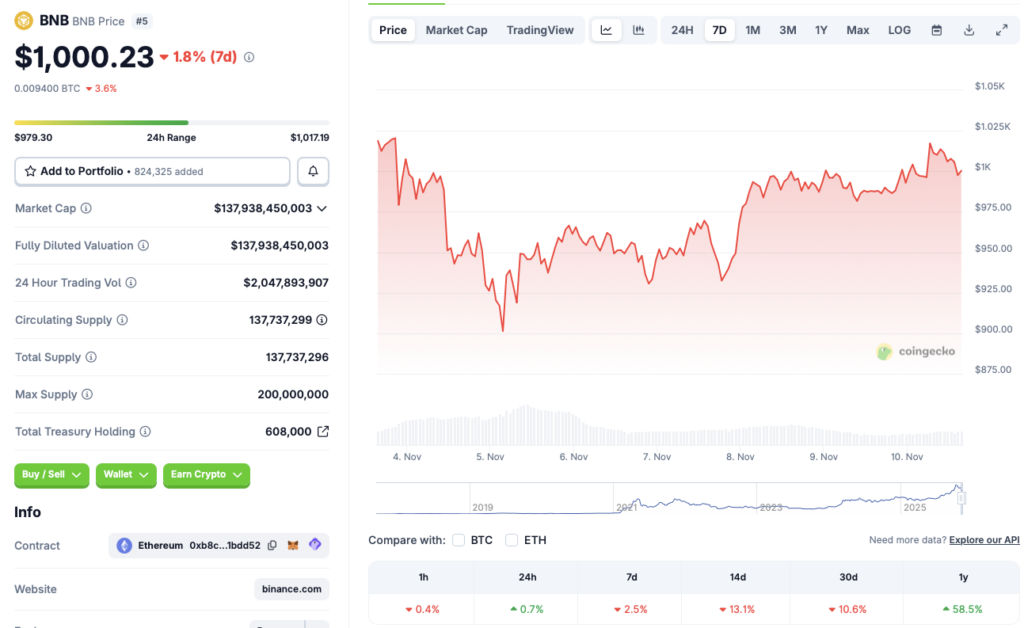Download the chart data

[x=969, y=30]
